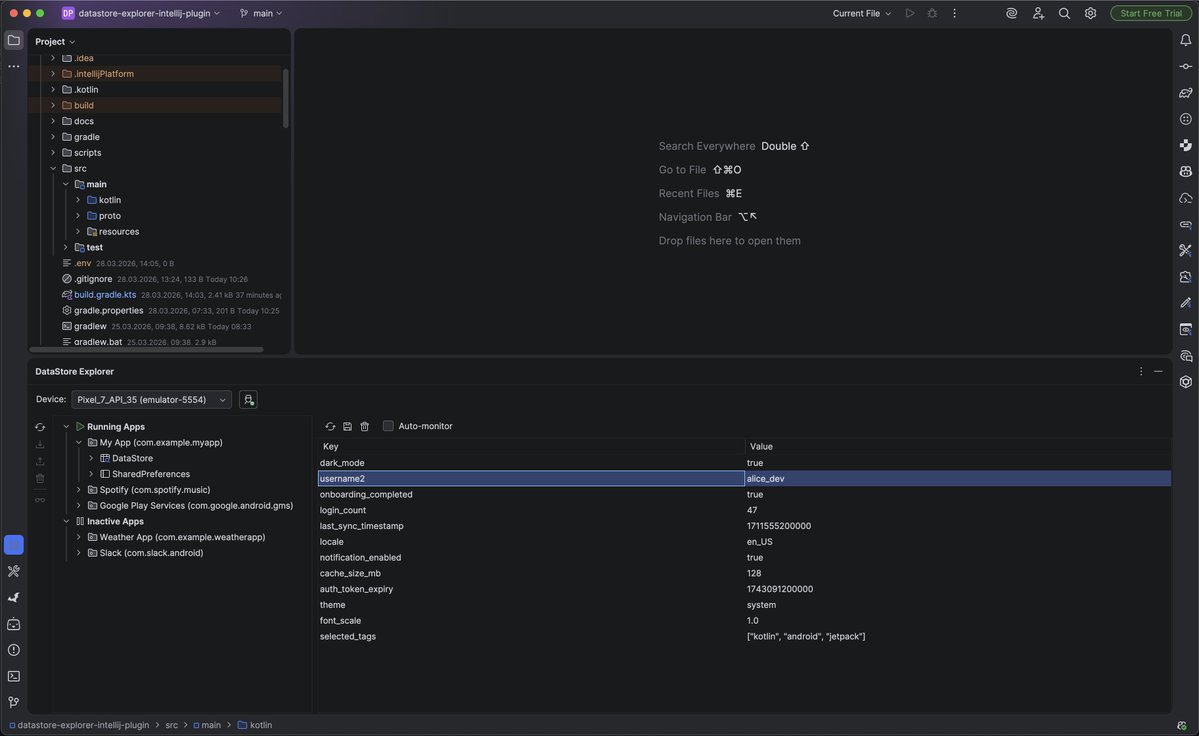
Task: Open the Device dropdown Pixel_7_API_35
Action: [x=151, y=400]
